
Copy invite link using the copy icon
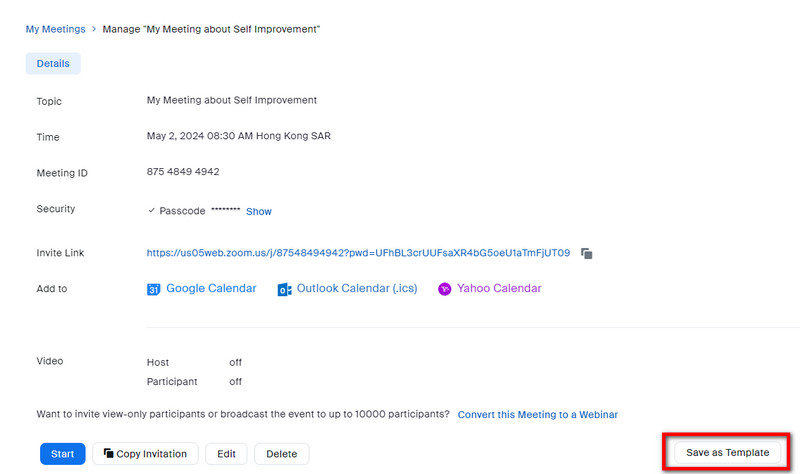pyautogui.click(x=587, y=254)
